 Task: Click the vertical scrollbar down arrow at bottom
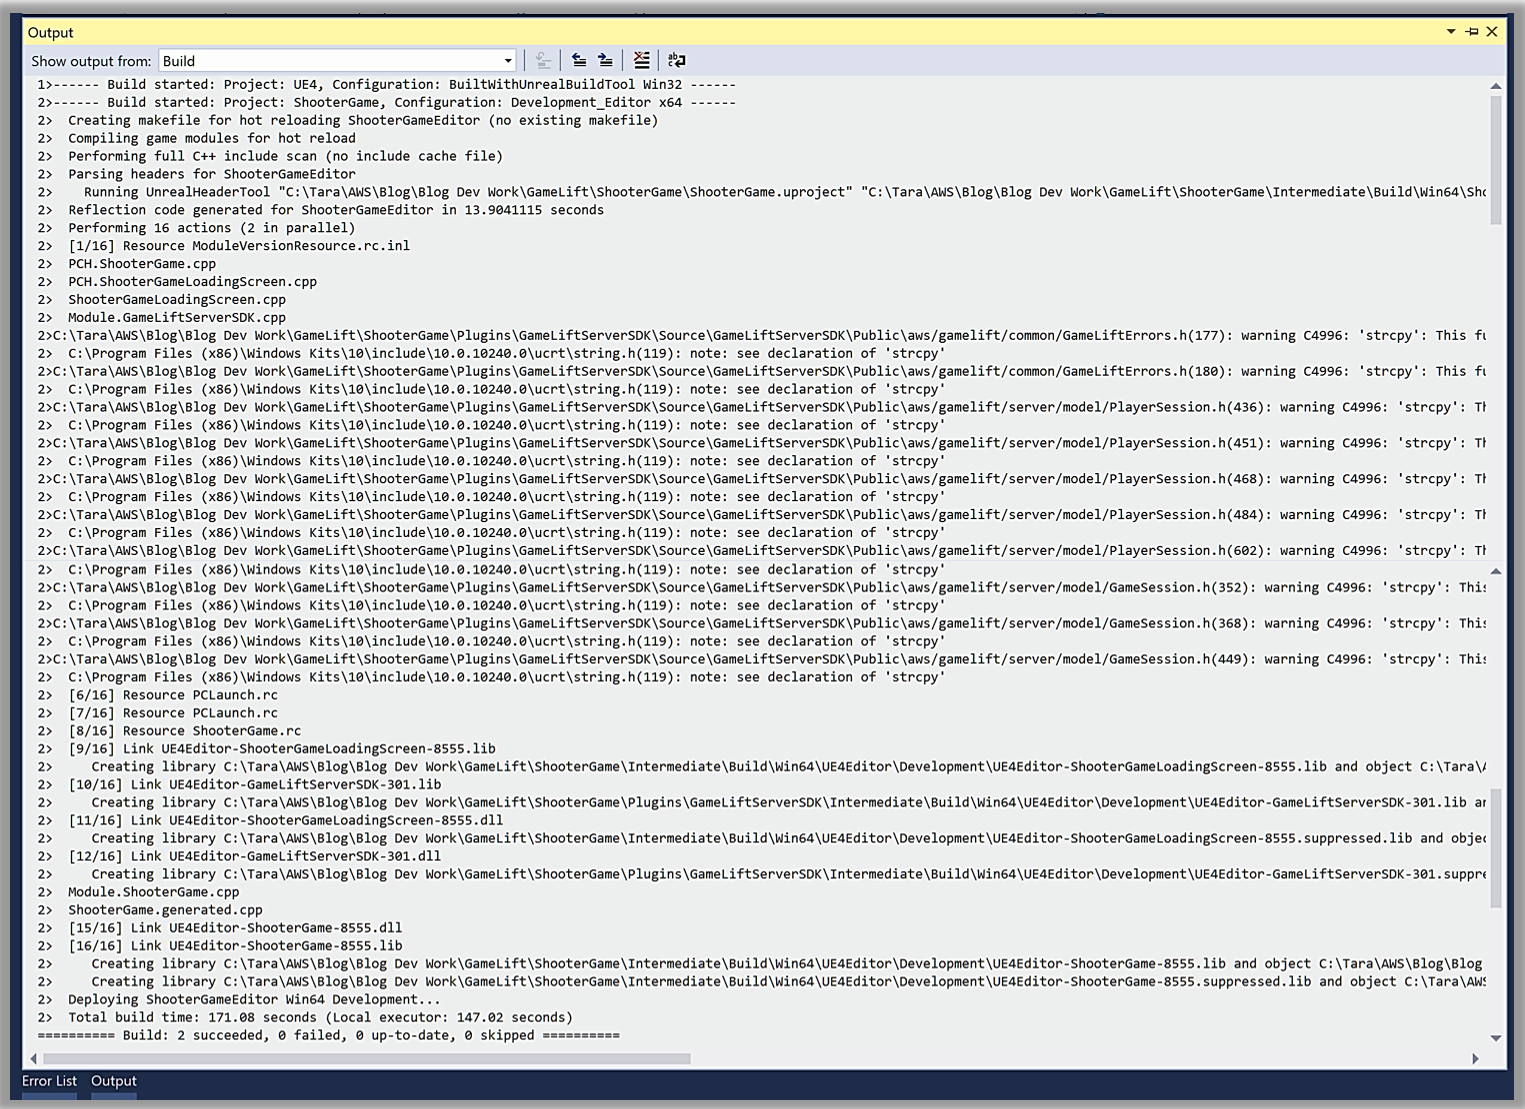(1496, 1038)
